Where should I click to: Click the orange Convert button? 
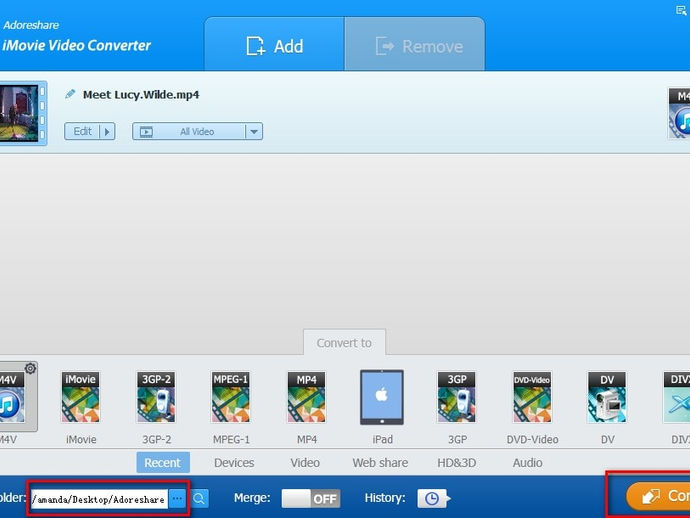pyautogui.click(x=659, y=496)
